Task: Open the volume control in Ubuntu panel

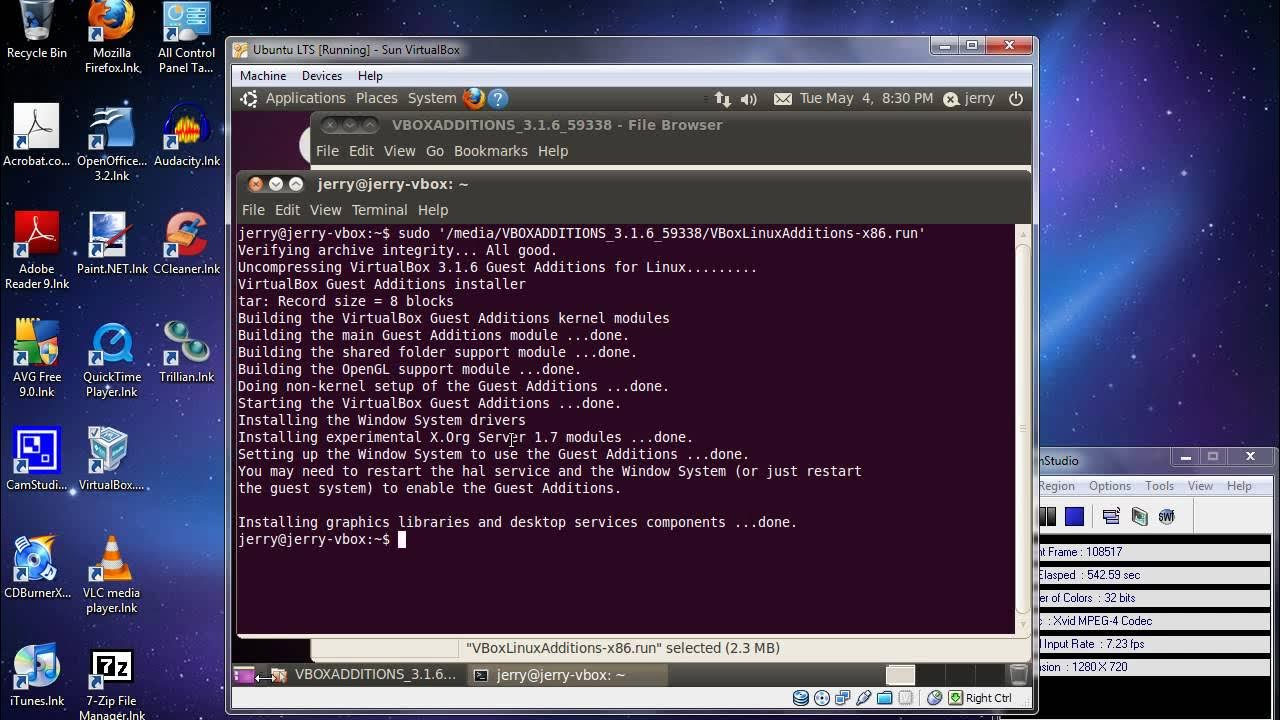Action: click(x=748, y=99)
